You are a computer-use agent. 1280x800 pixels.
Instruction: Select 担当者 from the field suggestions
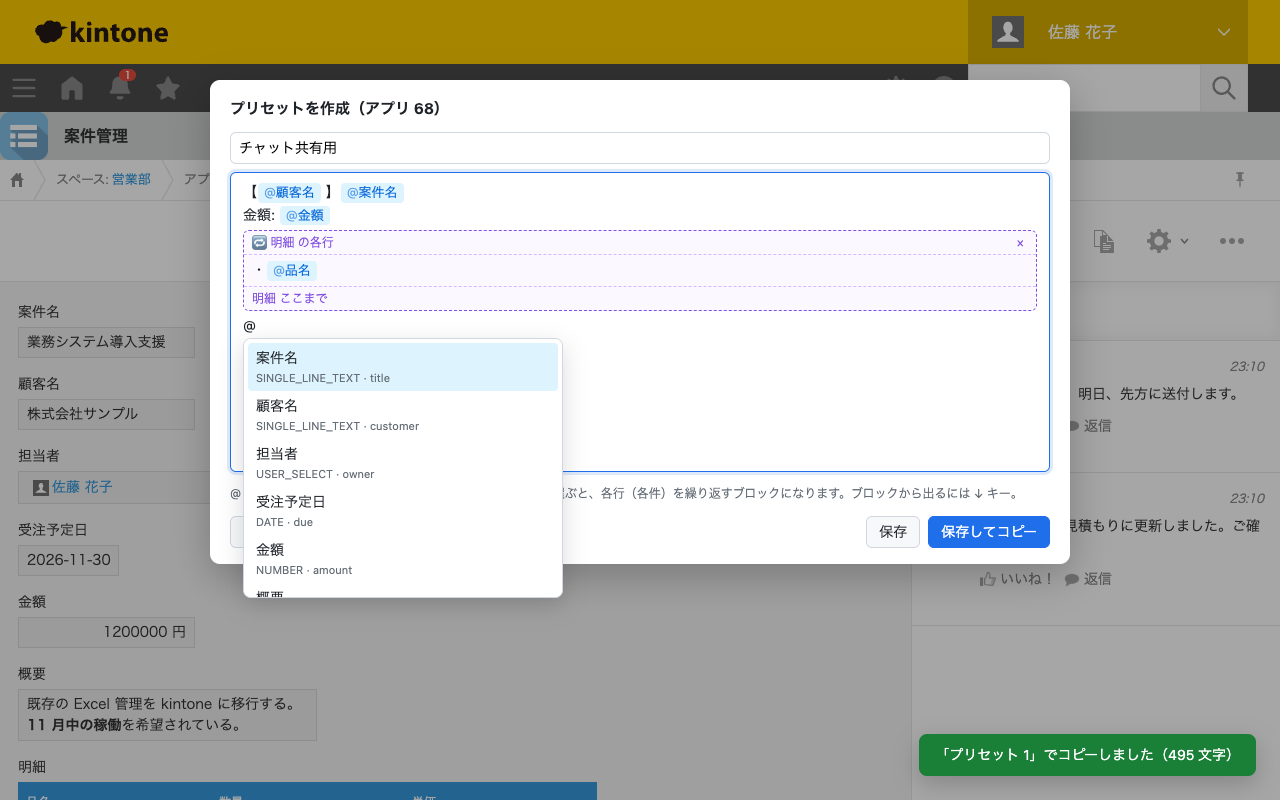(x=403, y=463)
